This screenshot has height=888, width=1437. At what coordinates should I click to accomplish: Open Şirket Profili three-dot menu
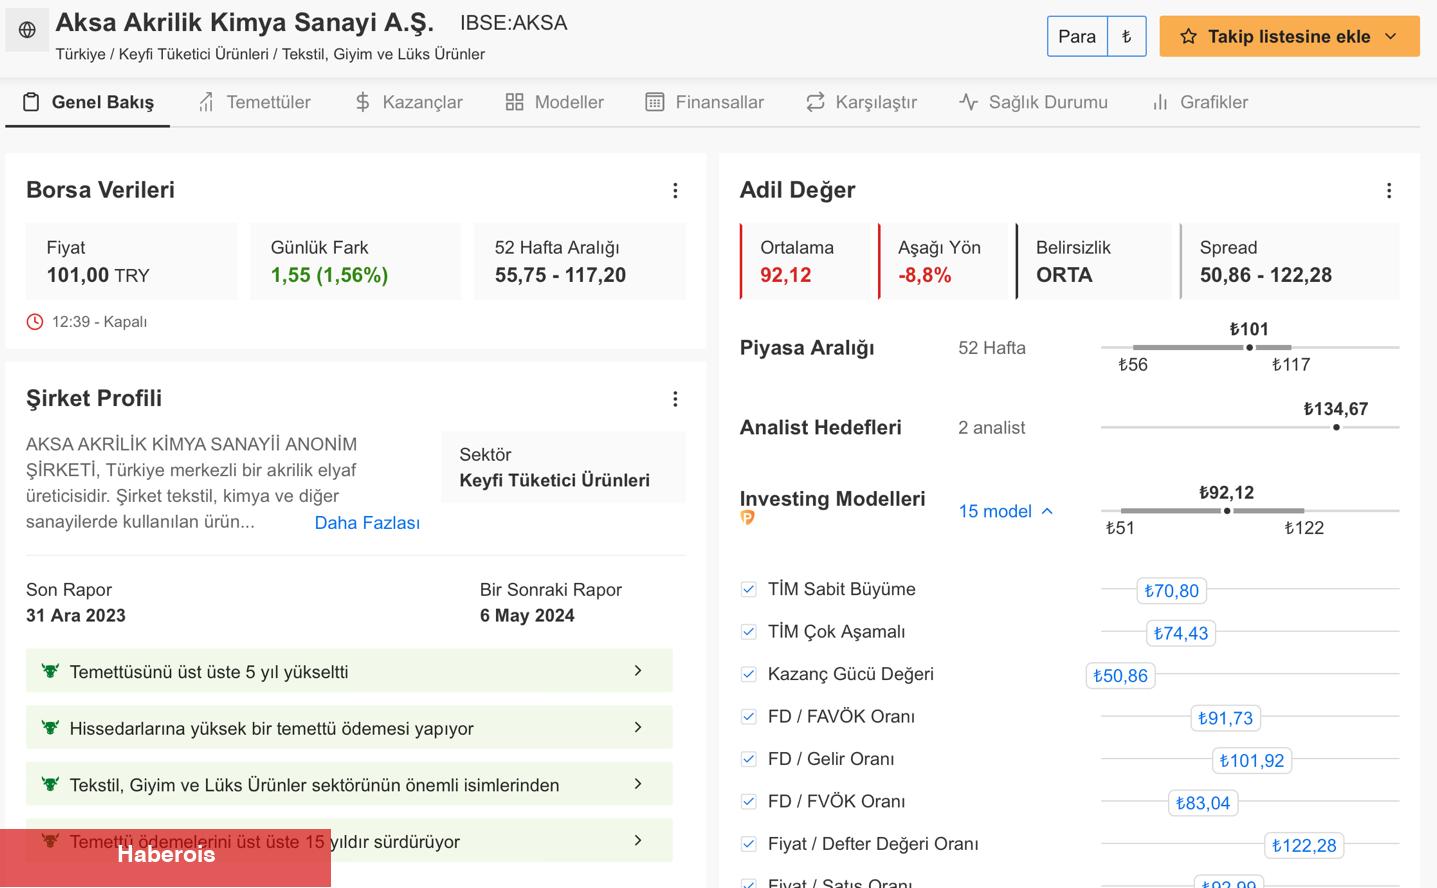tap(675, 399)
